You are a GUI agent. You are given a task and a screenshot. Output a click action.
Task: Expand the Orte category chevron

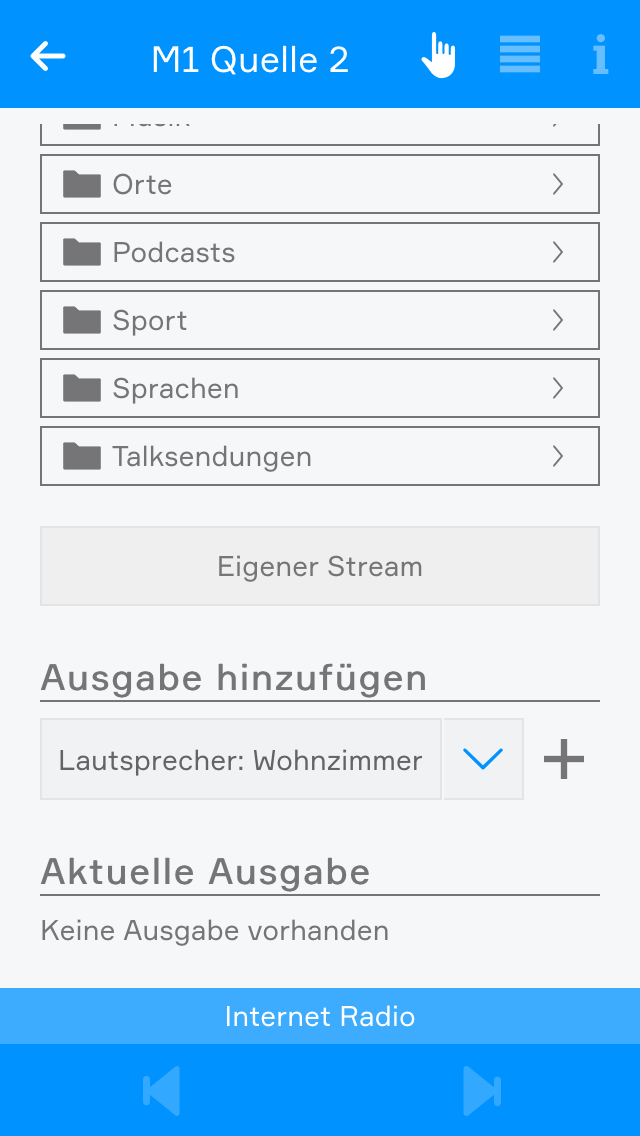pyautogui.click(x=558, y=184)
